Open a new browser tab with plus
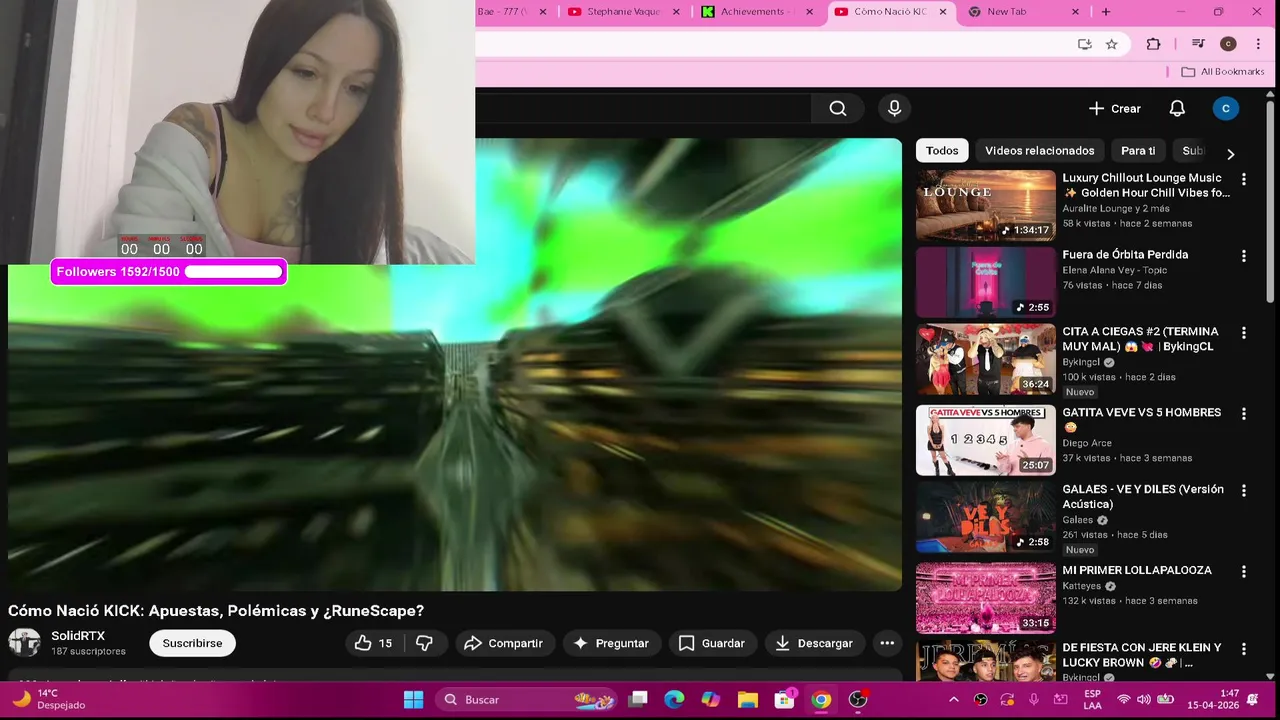The height and width of the screenshot is (720, 1280). 1106,12
